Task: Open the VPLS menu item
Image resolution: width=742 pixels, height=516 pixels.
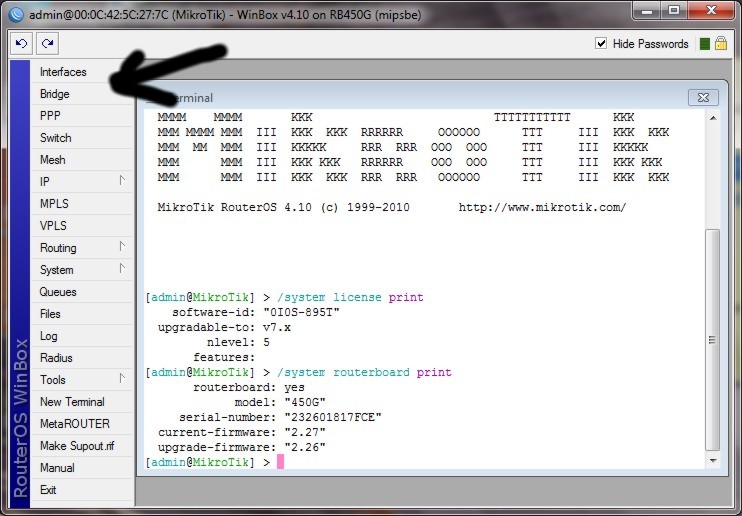Action: pos(82,226)
